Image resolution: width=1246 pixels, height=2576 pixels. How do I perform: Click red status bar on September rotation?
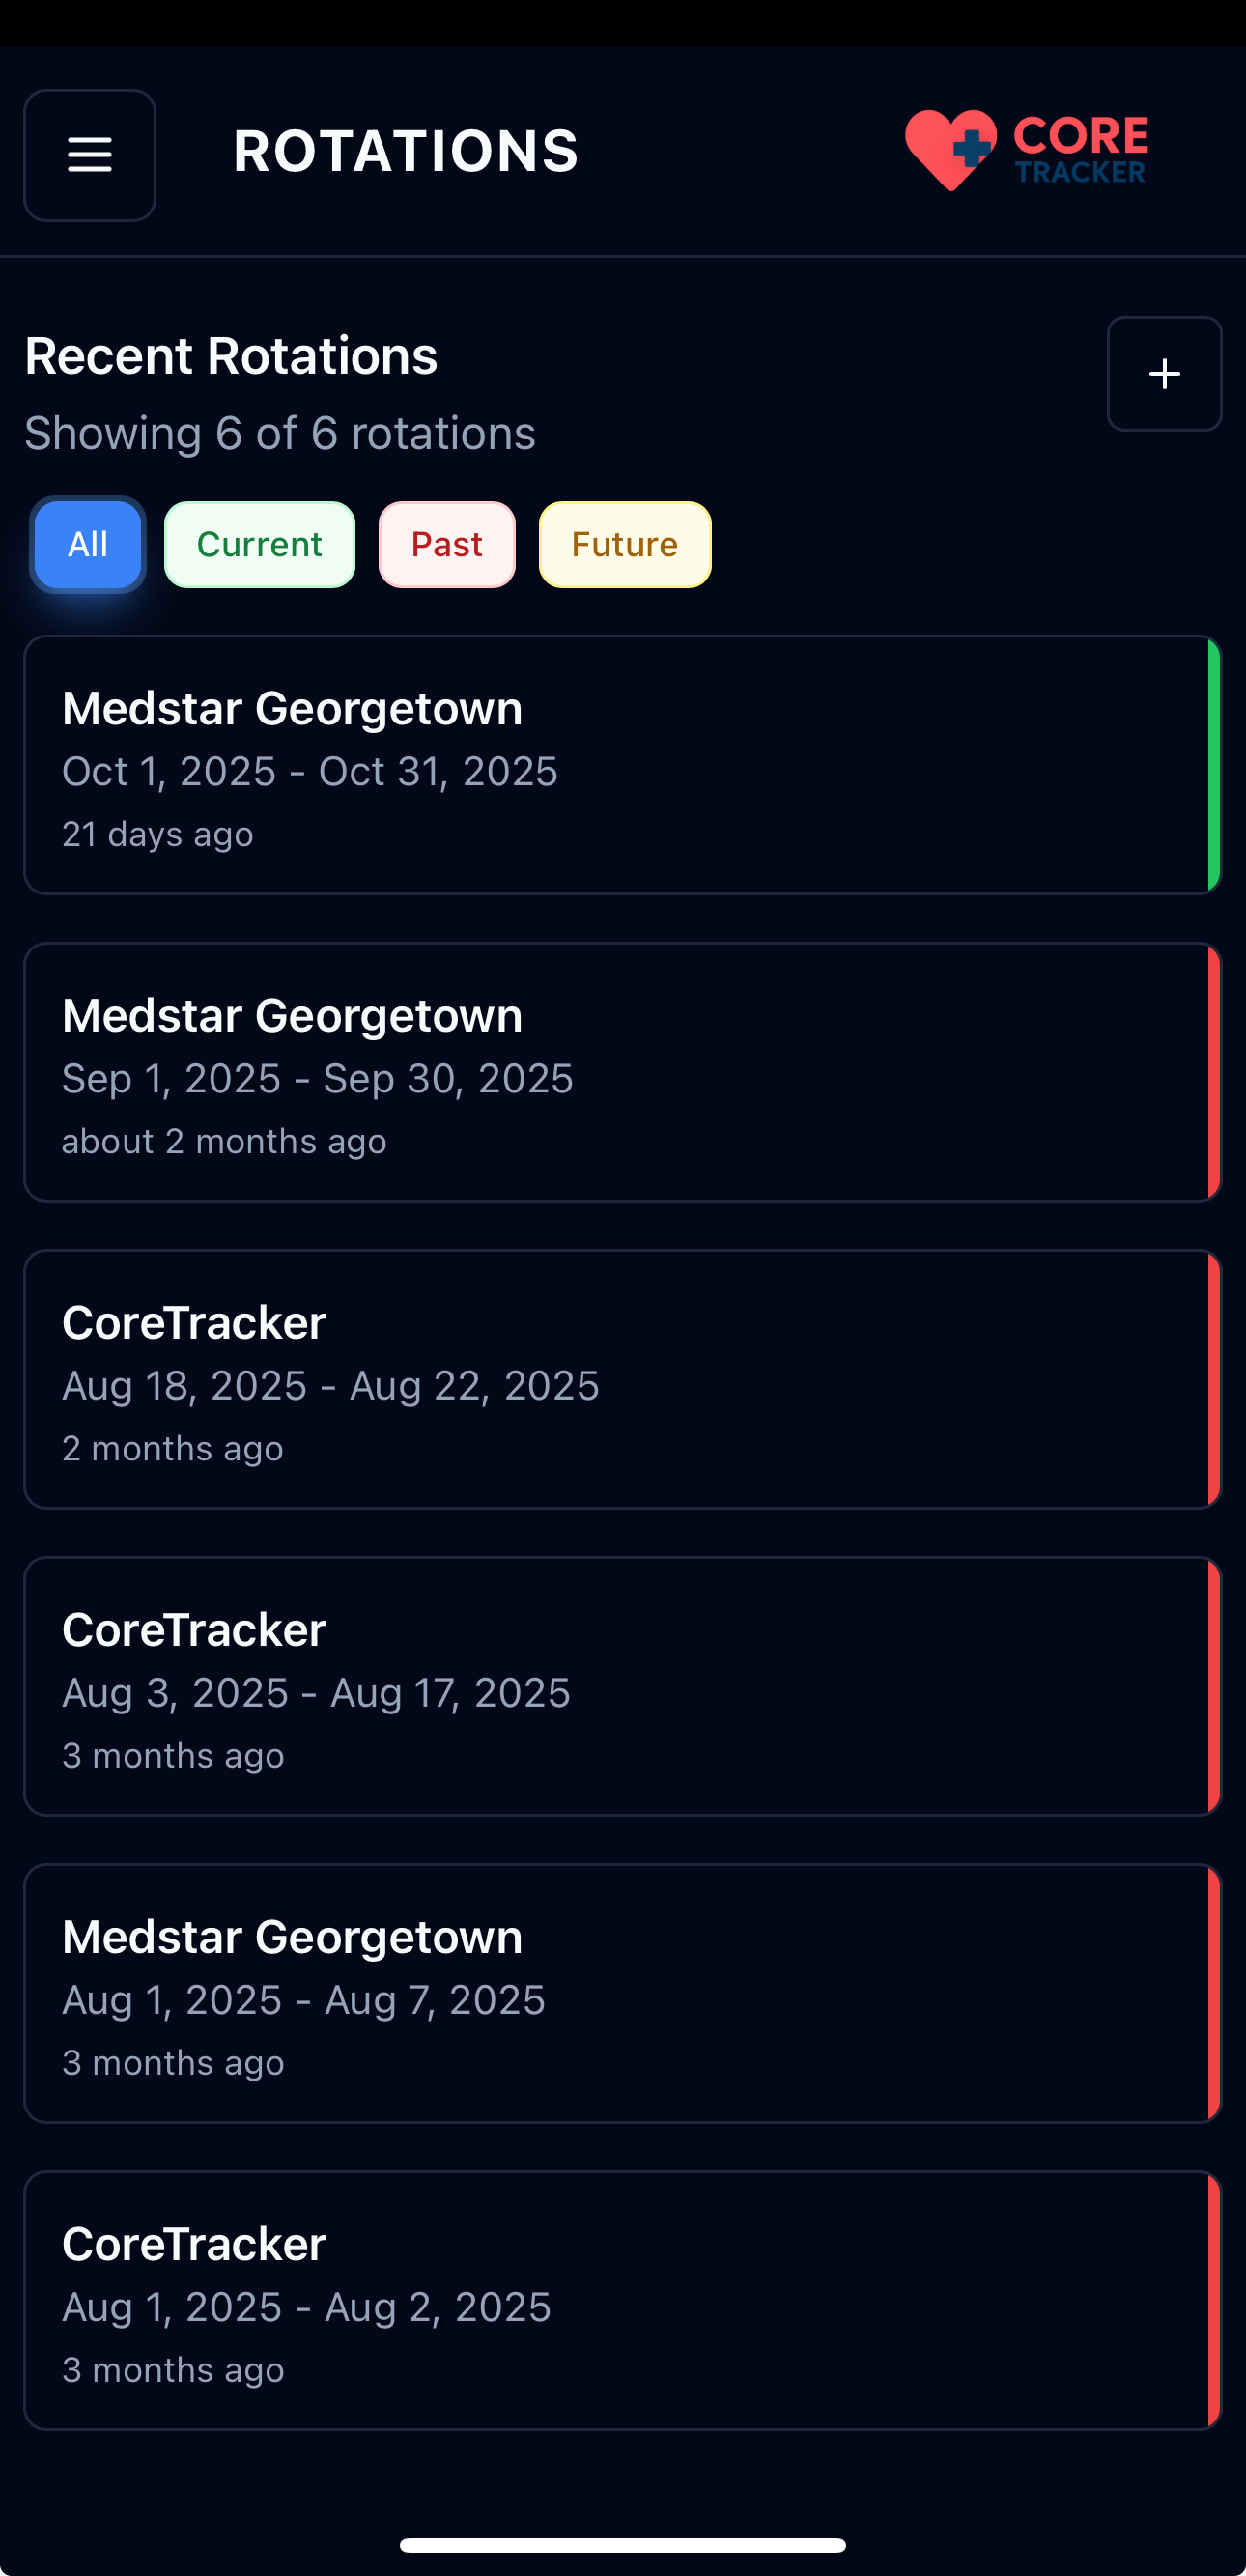coord(1213,1072)
